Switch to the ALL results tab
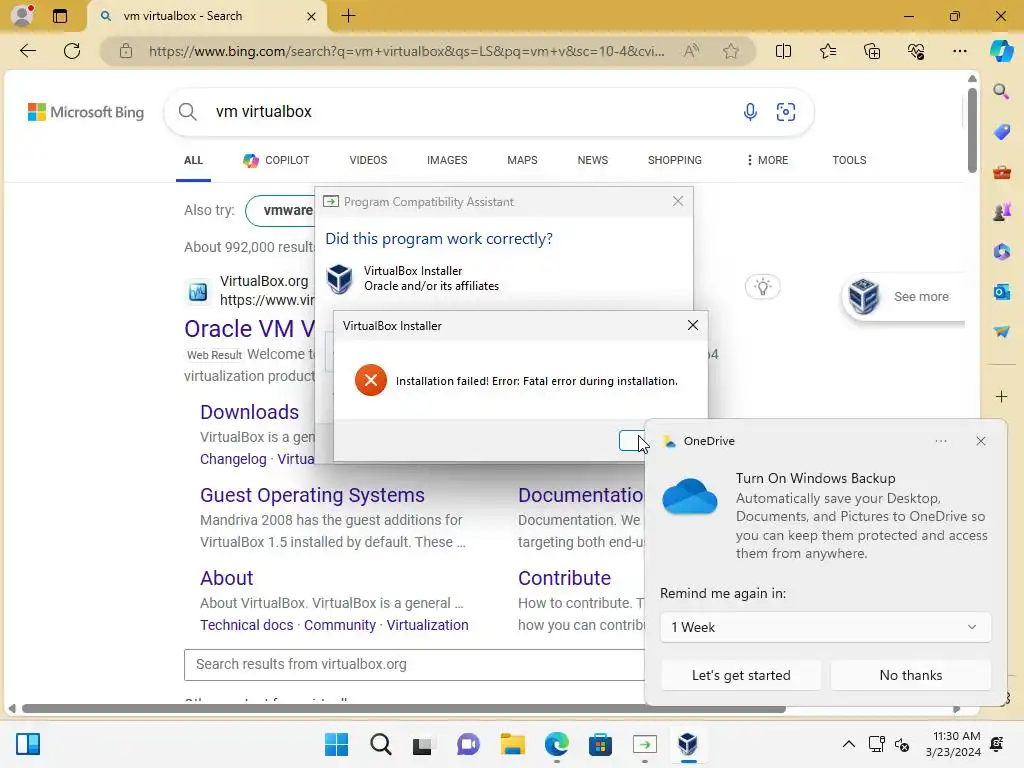 (193, 160)
